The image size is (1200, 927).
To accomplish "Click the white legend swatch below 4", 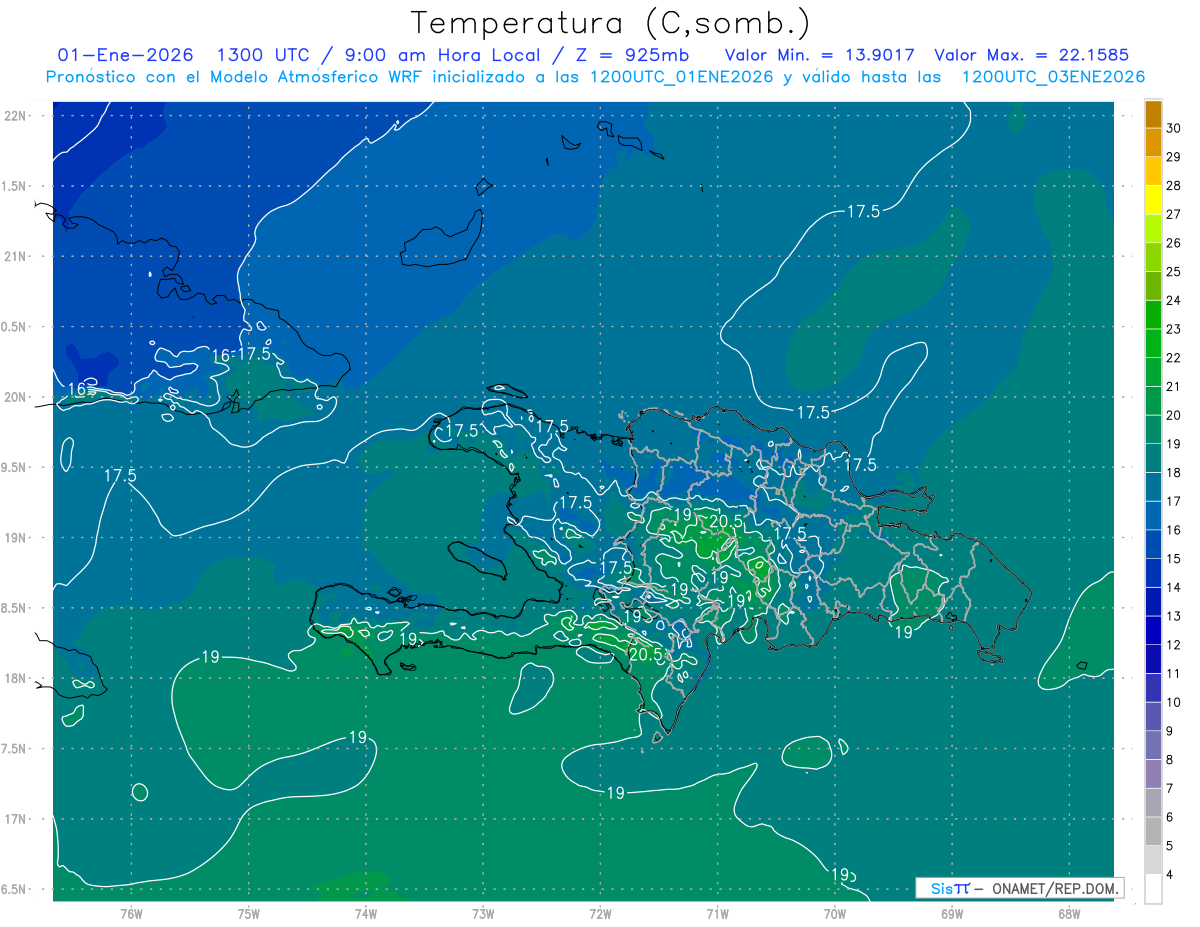I will point(1153,889).
